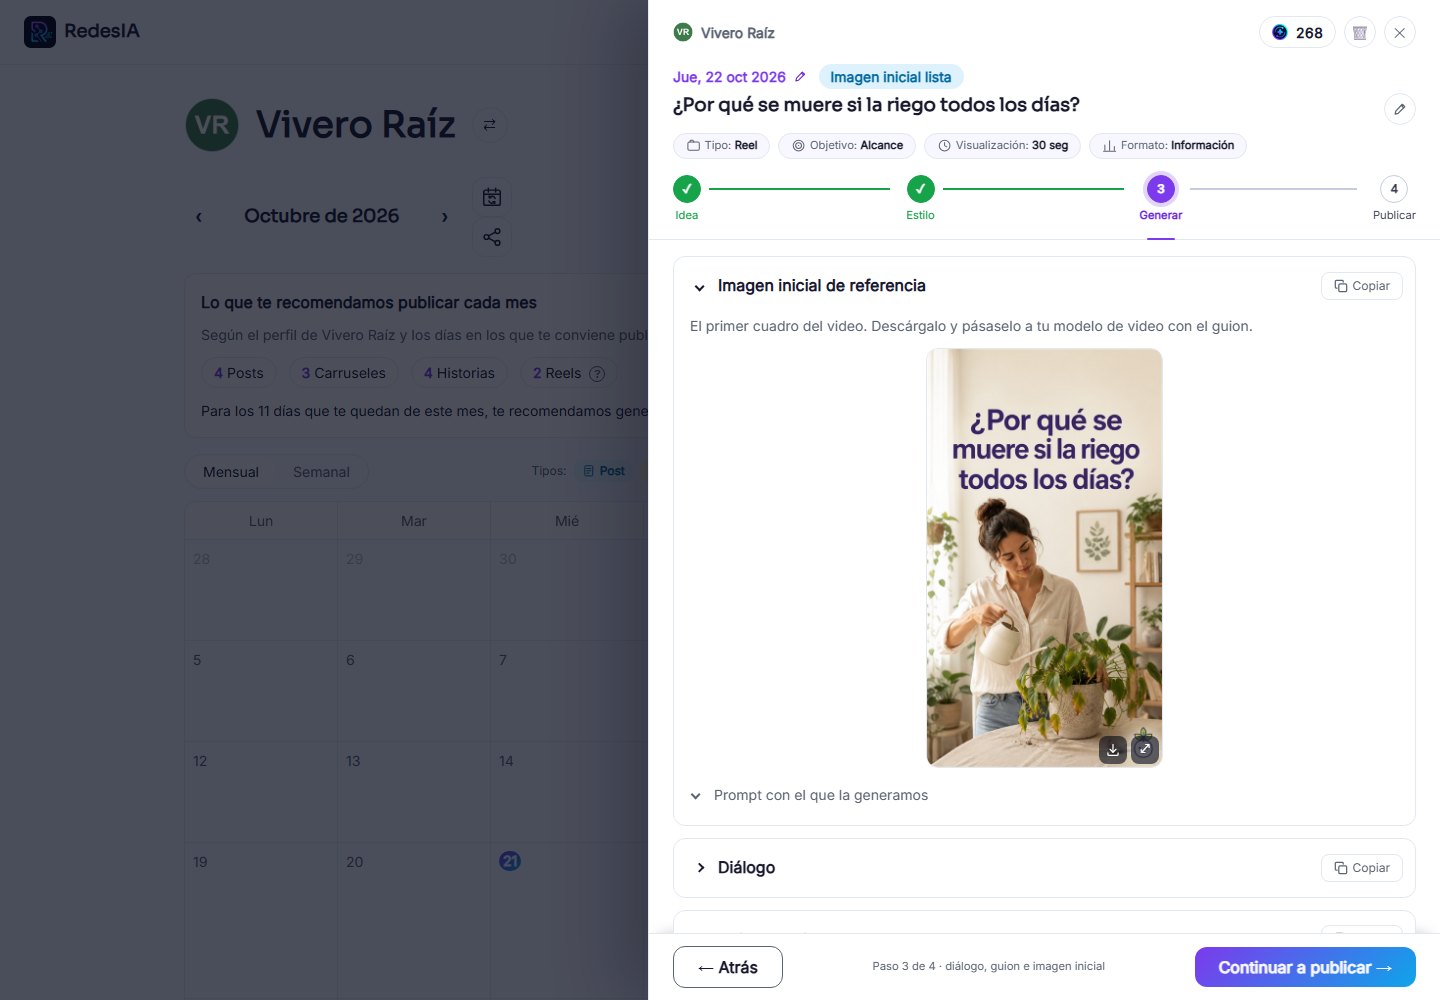Copy the Imagen inicial de referencia section

tap(1362, 286)
